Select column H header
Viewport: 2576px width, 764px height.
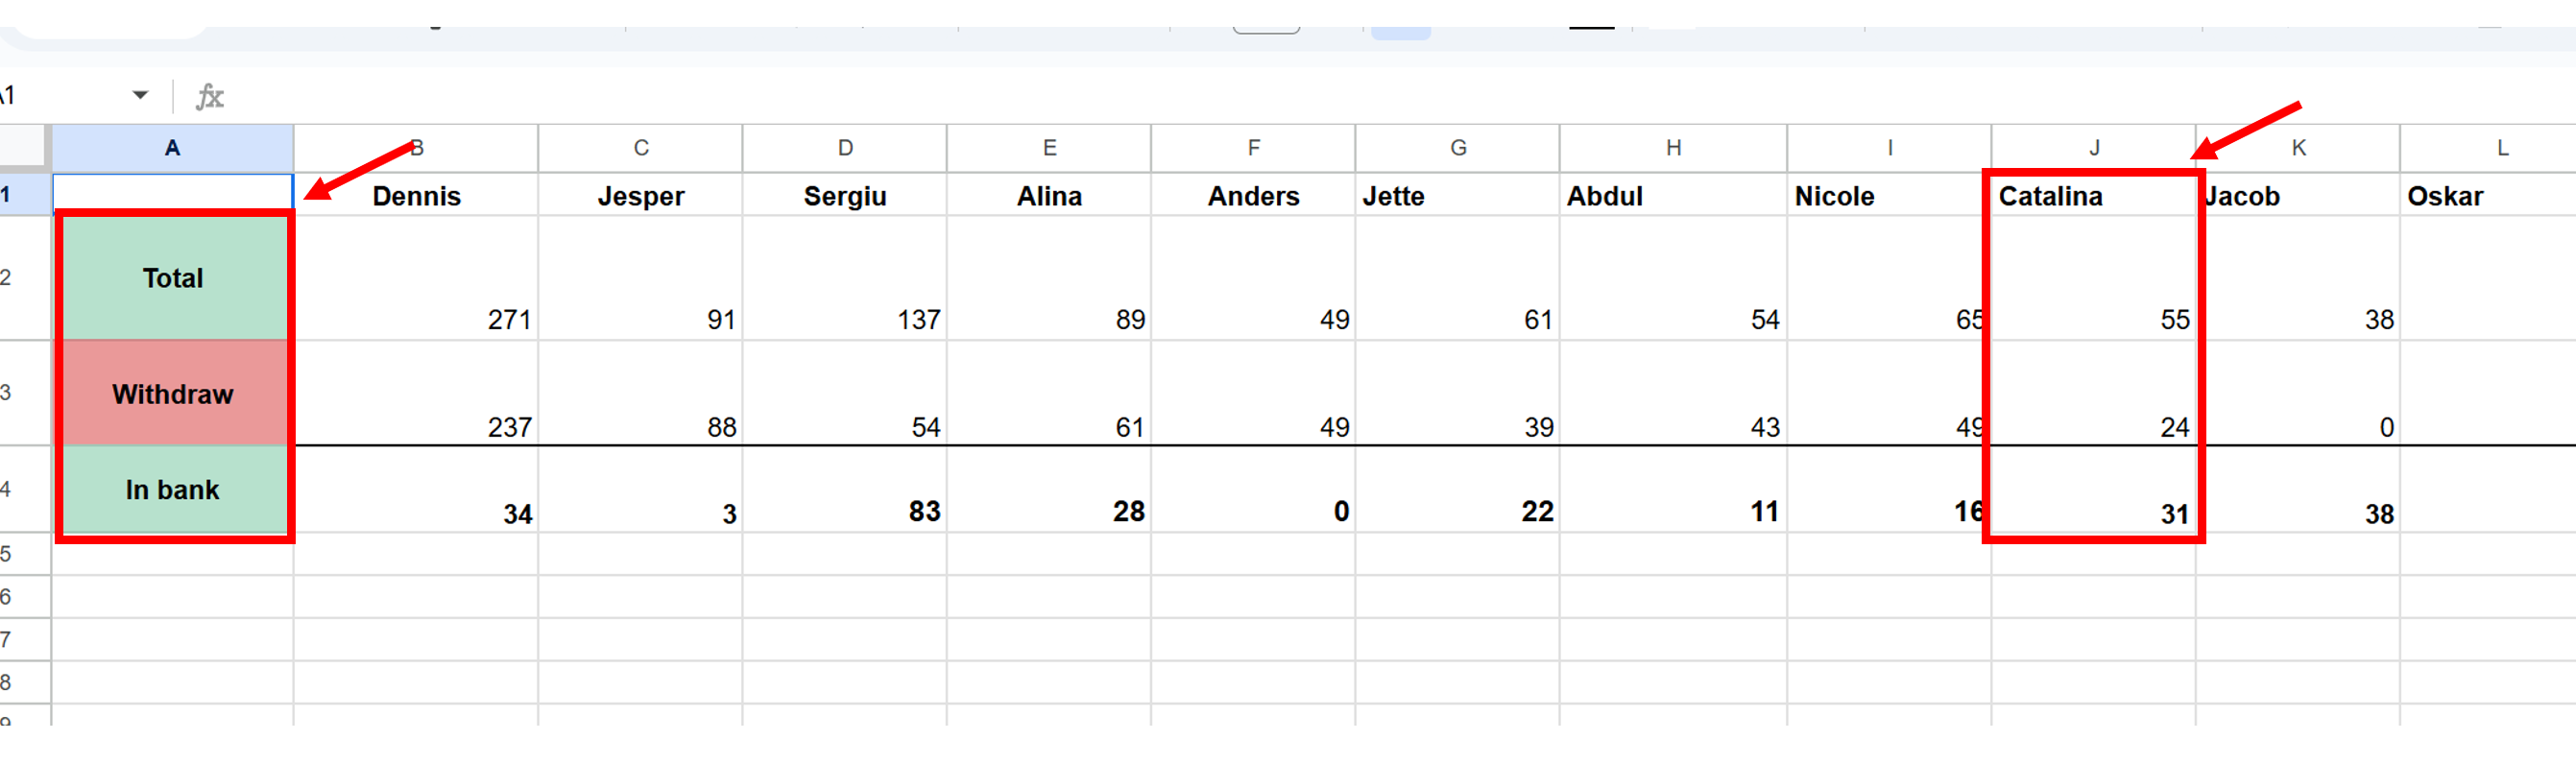pyautogui.click(x=1672, y=148)
